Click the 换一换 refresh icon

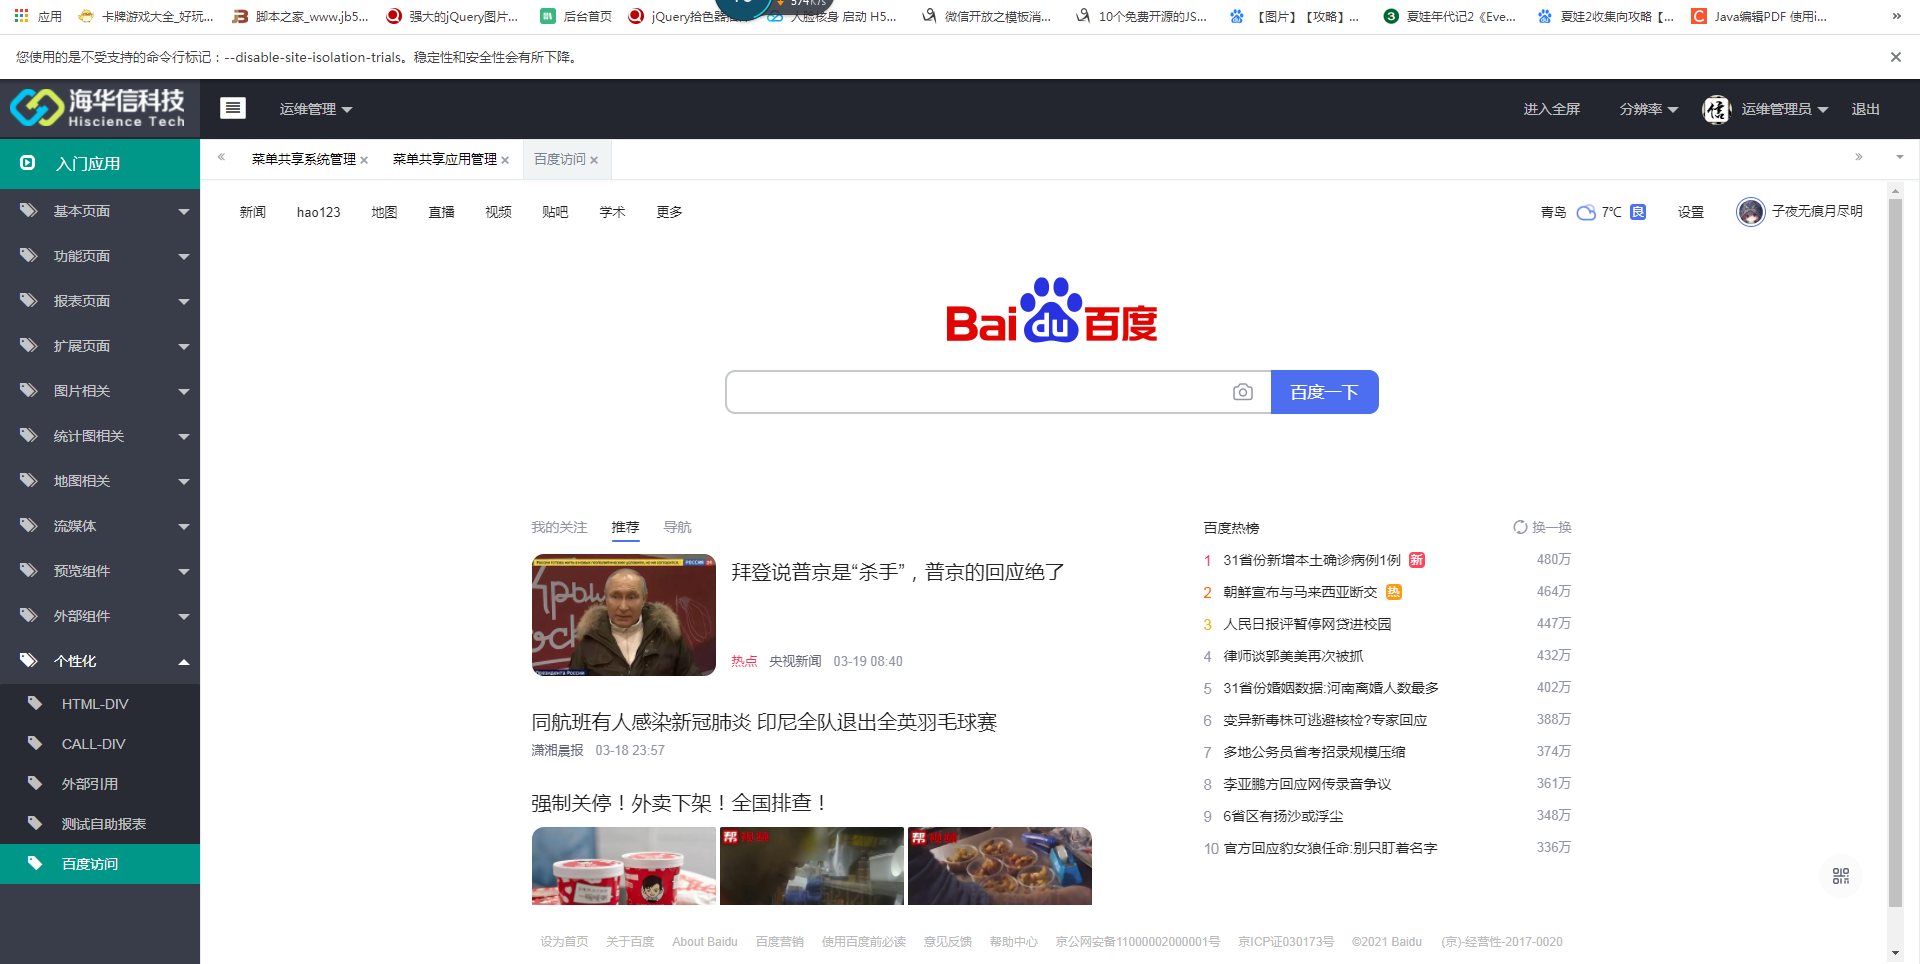[1520, 527]
